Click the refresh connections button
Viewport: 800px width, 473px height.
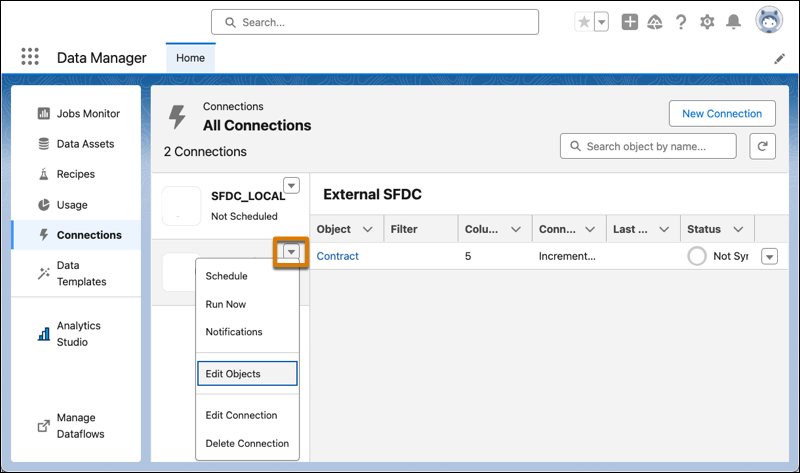click(762, 146)
